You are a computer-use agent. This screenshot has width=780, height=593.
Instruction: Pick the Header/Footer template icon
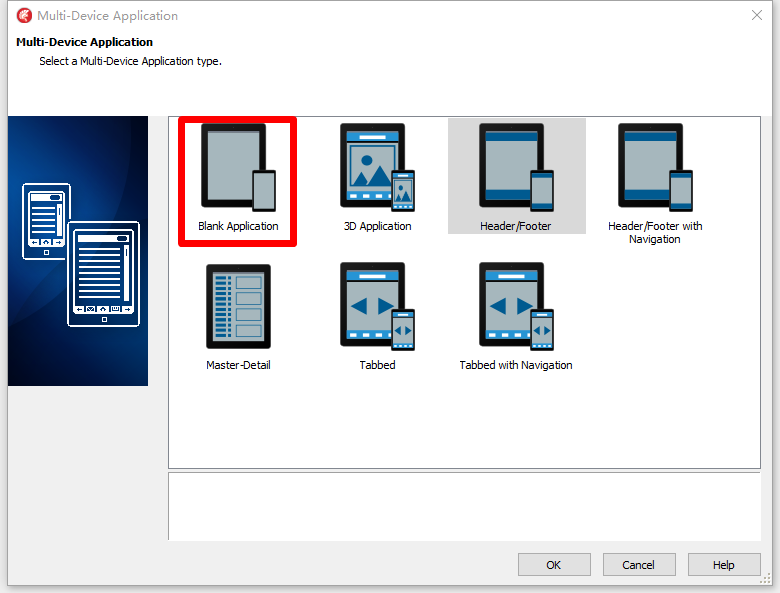pos(516,167)
